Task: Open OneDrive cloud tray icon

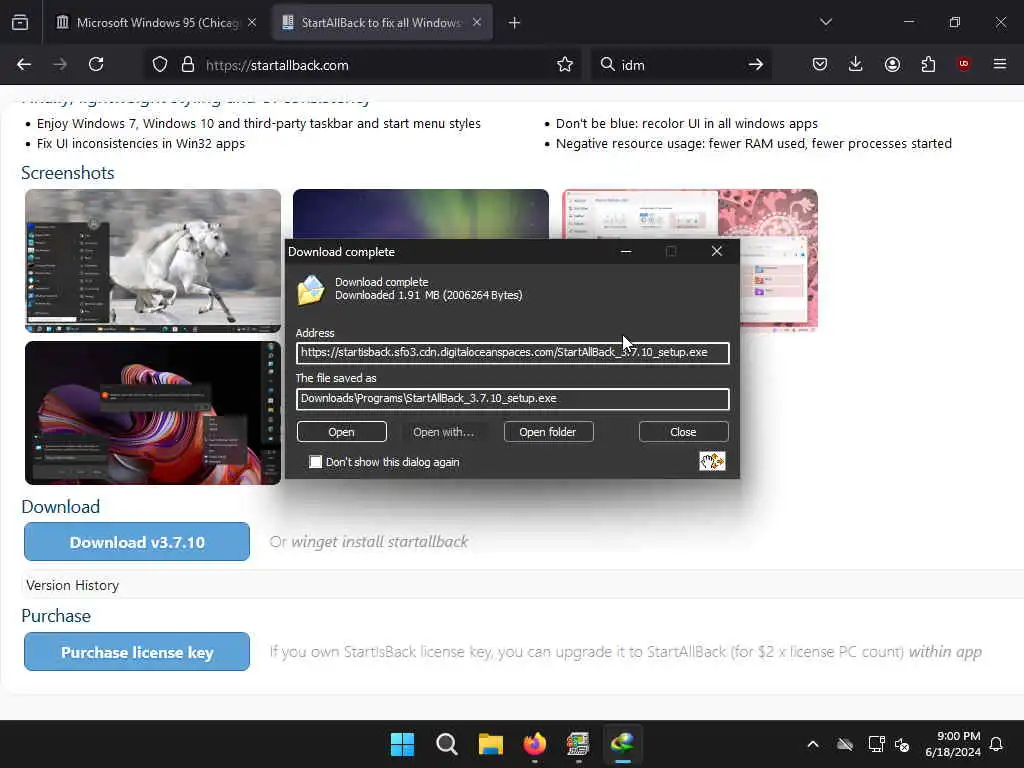Action: coord(844,744)
